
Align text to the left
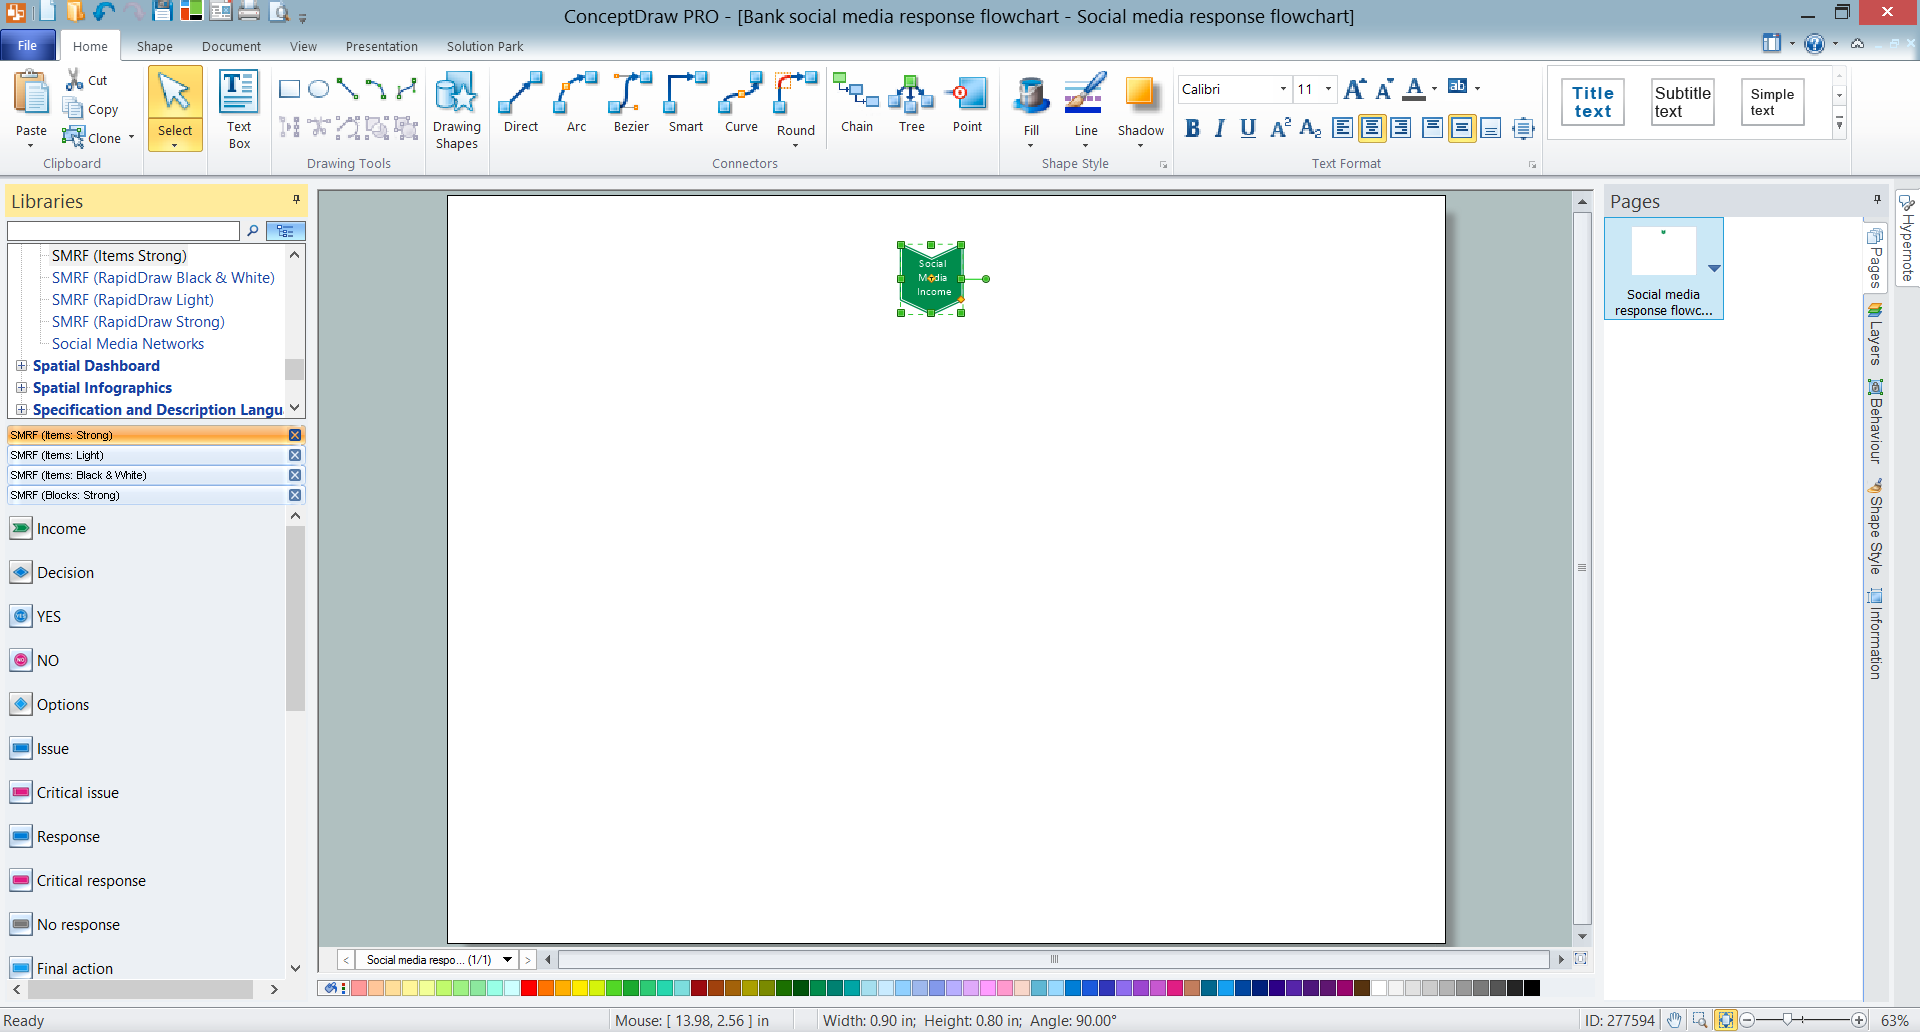point(1343,128)
